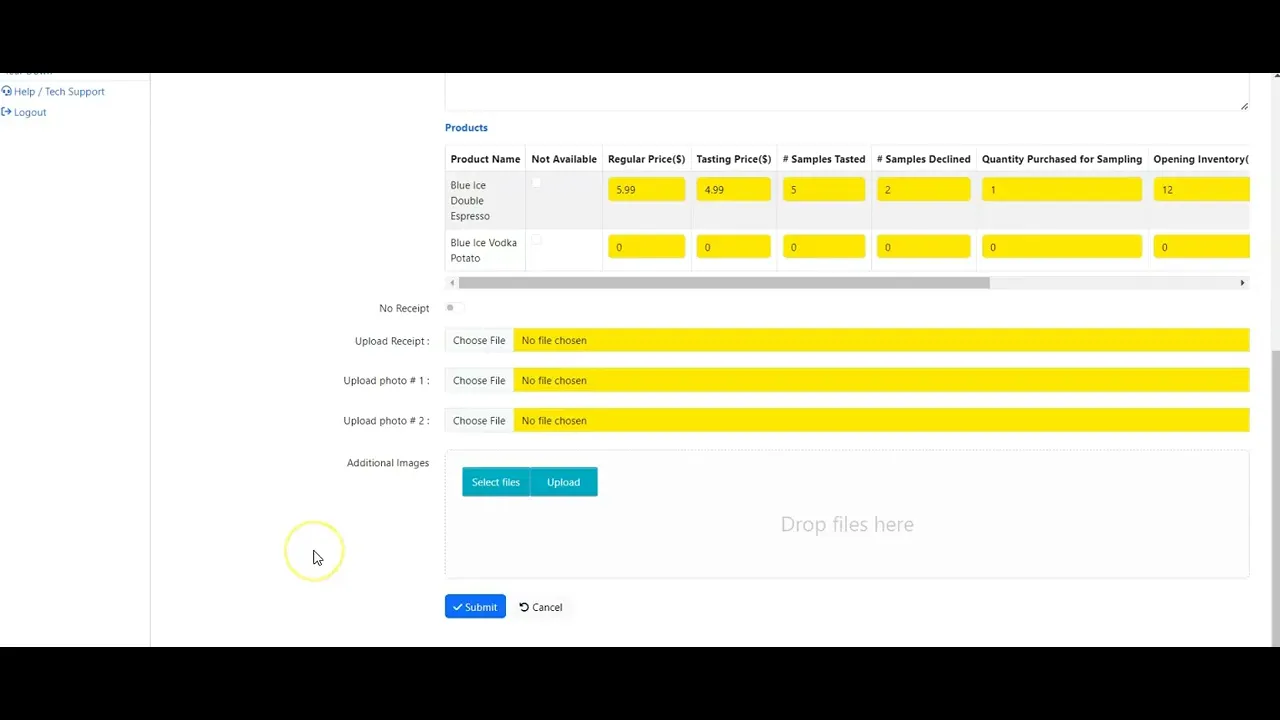Click the table's scroll-left arrow

tap(451, 283)
